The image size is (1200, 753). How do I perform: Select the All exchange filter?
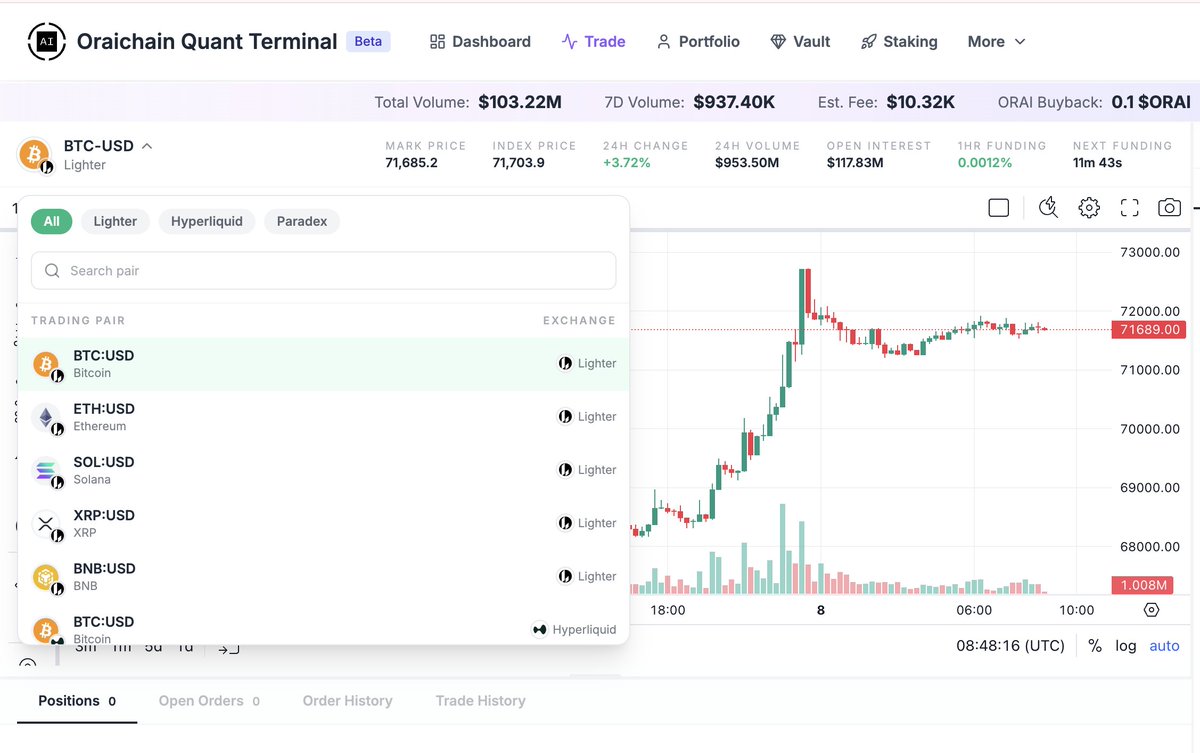click(52, 221)
